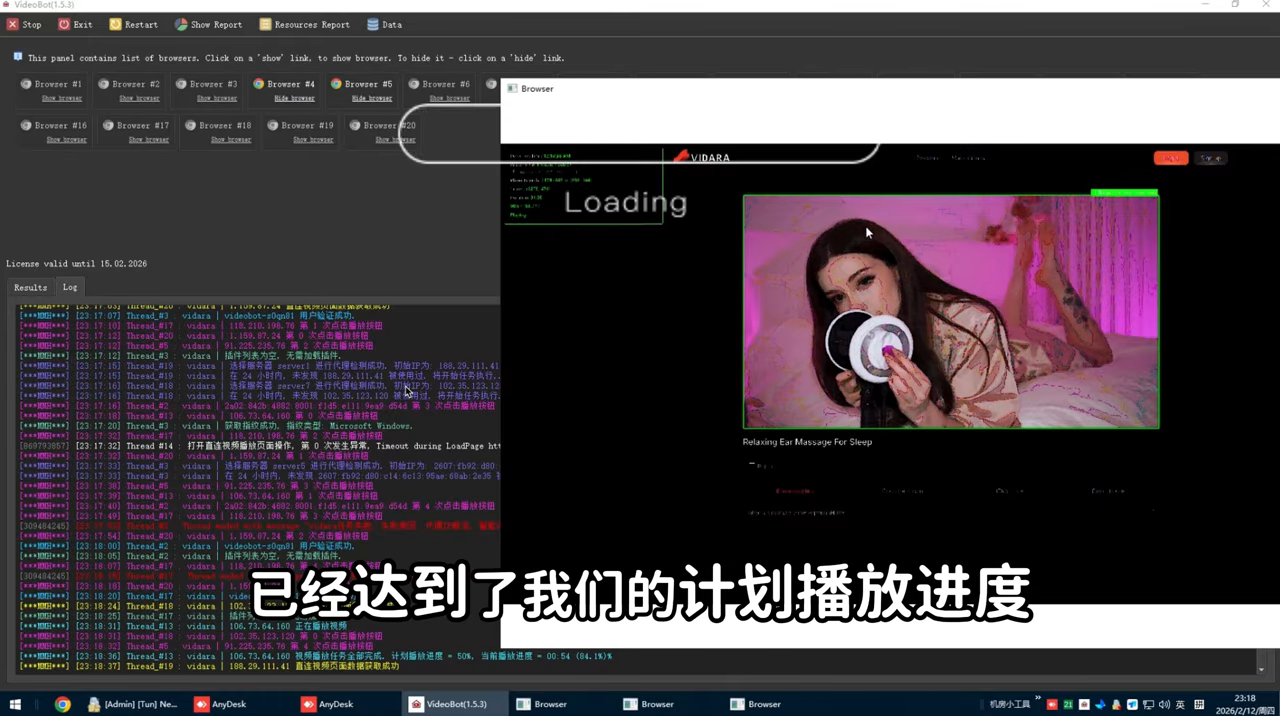The height and width of the screenshot is (716, 1280).
Task: Open the Resources Report
Action: coord(304,25)
